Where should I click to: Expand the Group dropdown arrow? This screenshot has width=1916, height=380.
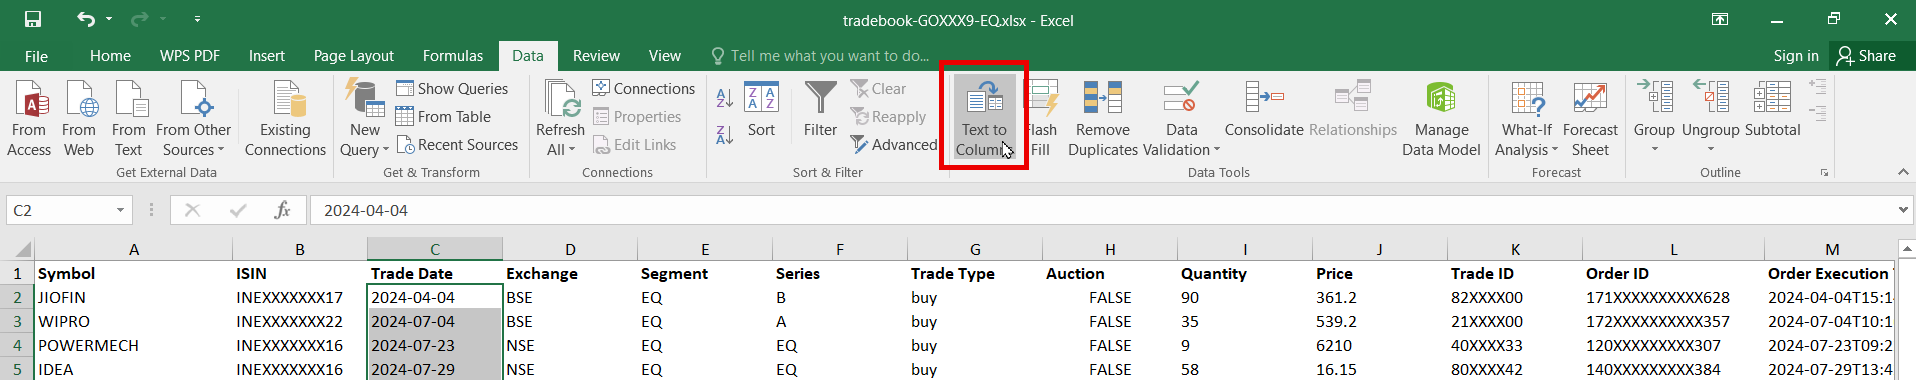1654,148
